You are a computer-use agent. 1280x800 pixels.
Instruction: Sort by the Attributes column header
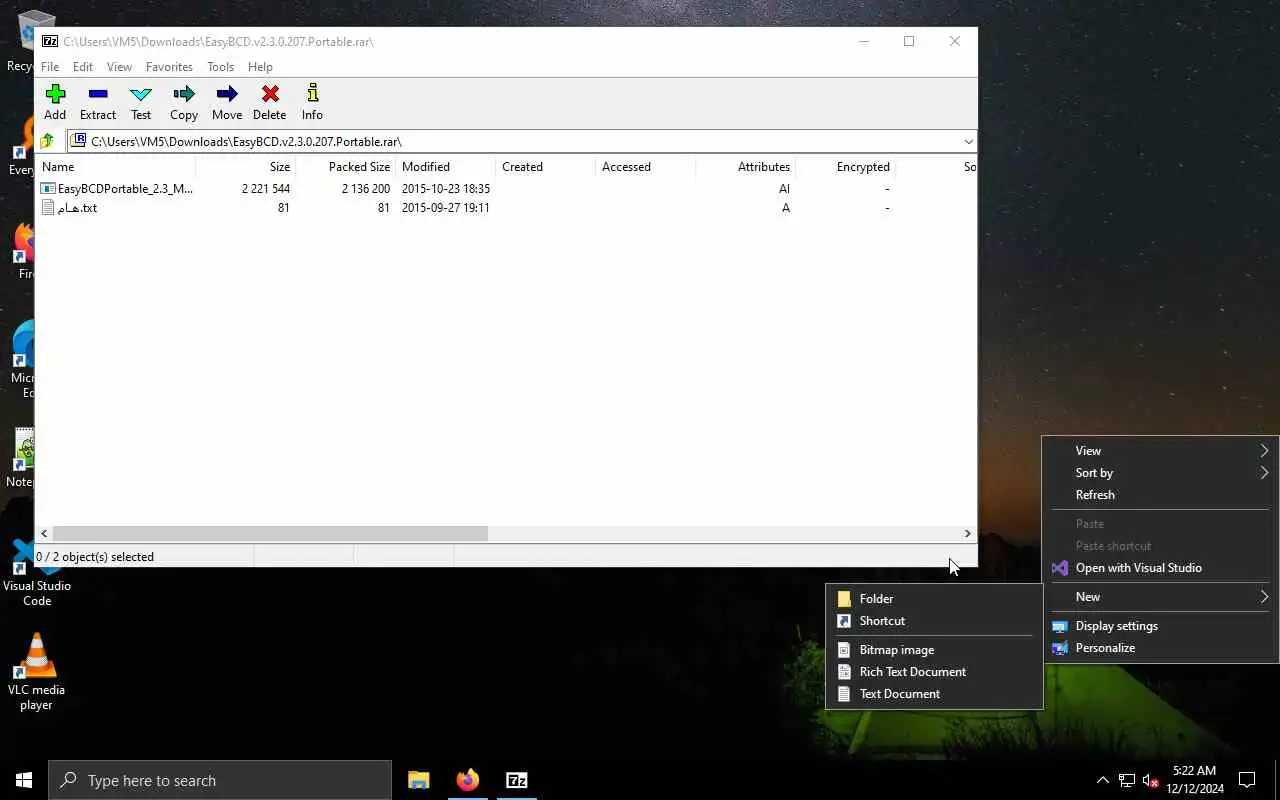745,167
